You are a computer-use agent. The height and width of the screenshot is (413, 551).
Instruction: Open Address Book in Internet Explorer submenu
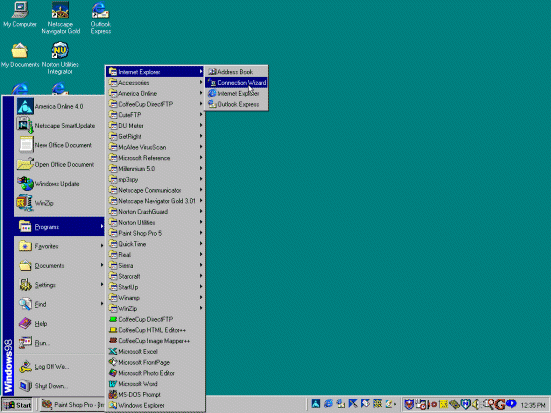236,72
